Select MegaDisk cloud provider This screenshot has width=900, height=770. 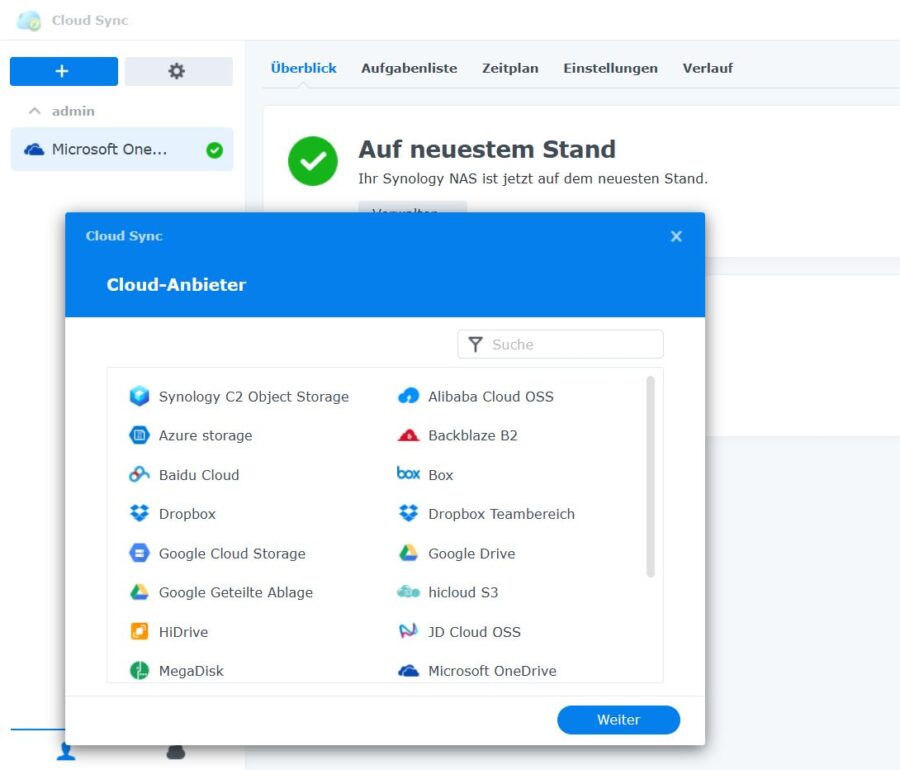click(139, 670)
